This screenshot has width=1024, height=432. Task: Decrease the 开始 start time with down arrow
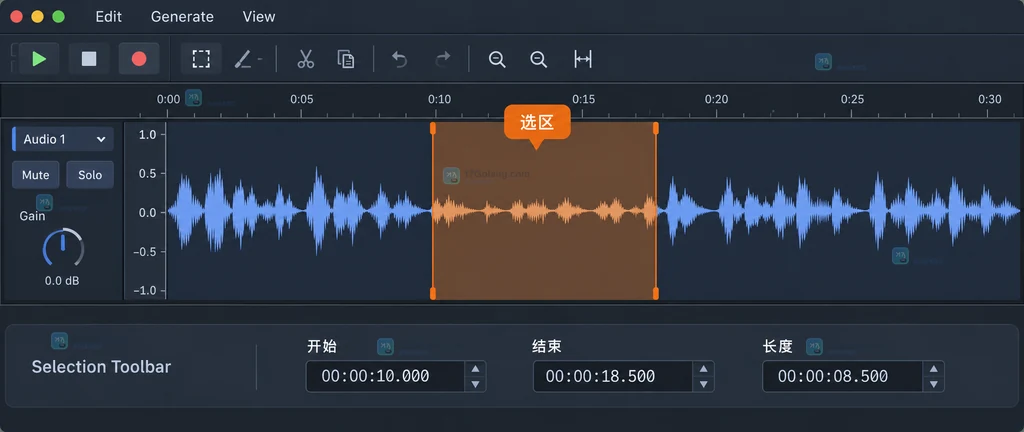pyautogui.click(x=475, y=384)
